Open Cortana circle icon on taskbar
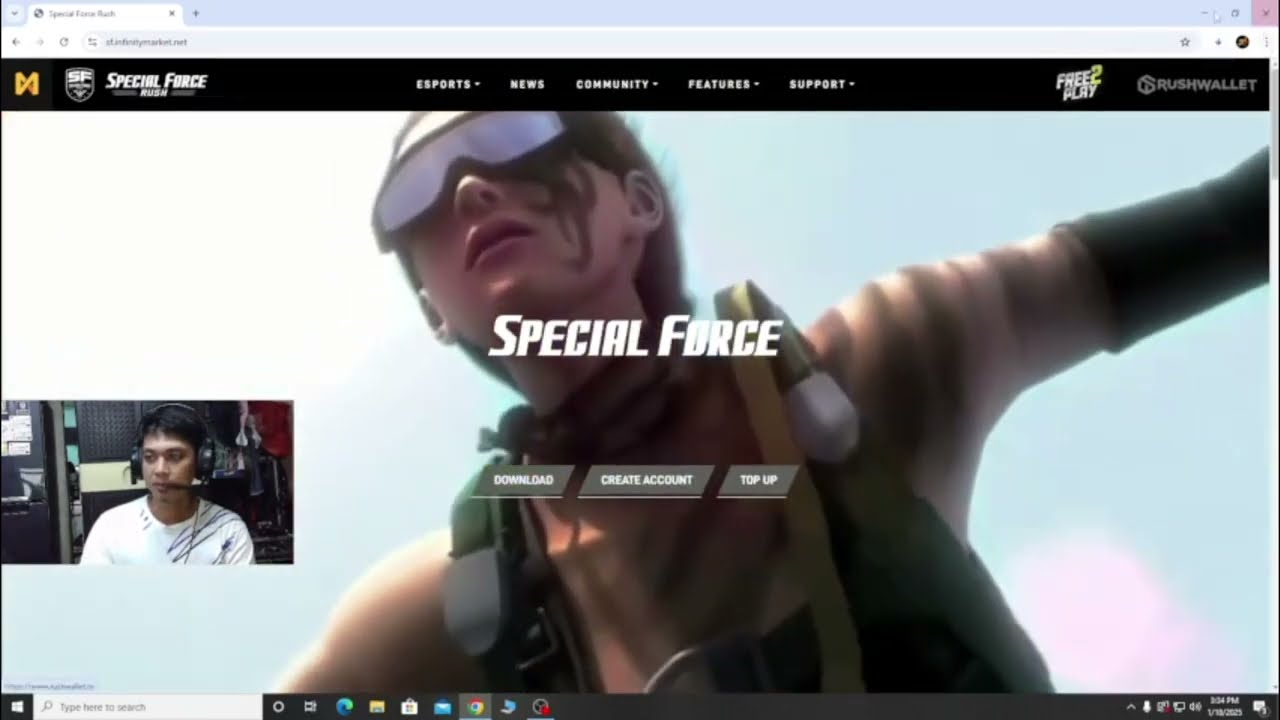Image resolution: width=1280 pixels, height=720 pixels. point(278,707)
